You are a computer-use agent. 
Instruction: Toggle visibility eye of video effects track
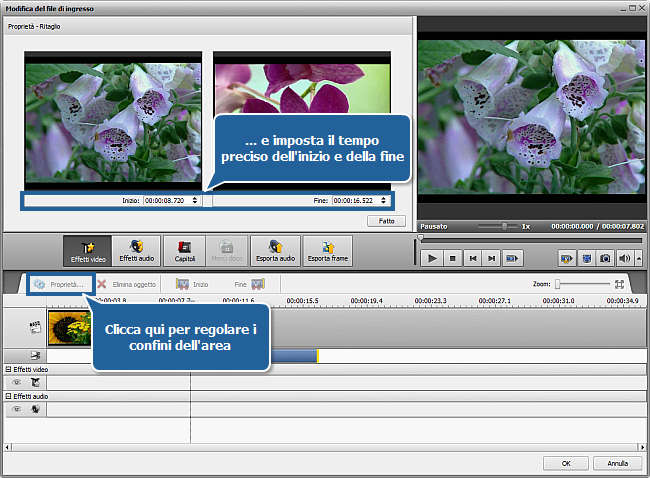(x=16, y=382)
